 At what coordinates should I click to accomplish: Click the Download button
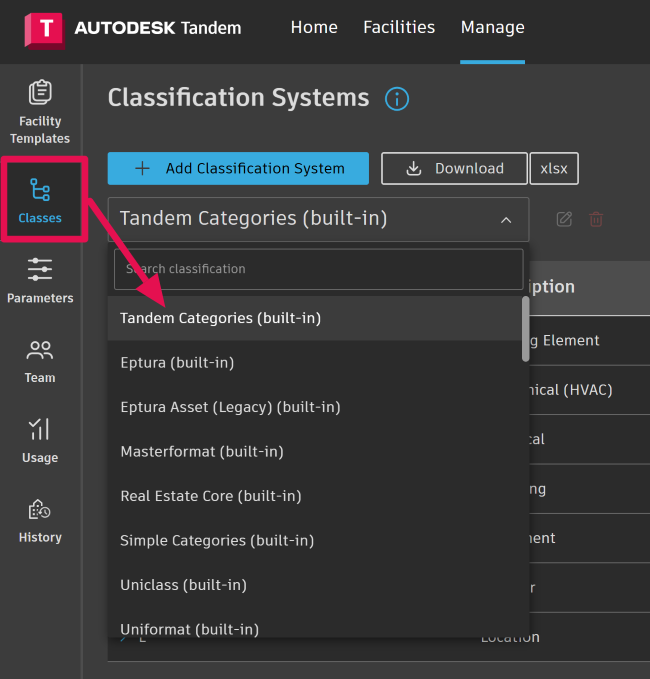click(x=454, y=168)
